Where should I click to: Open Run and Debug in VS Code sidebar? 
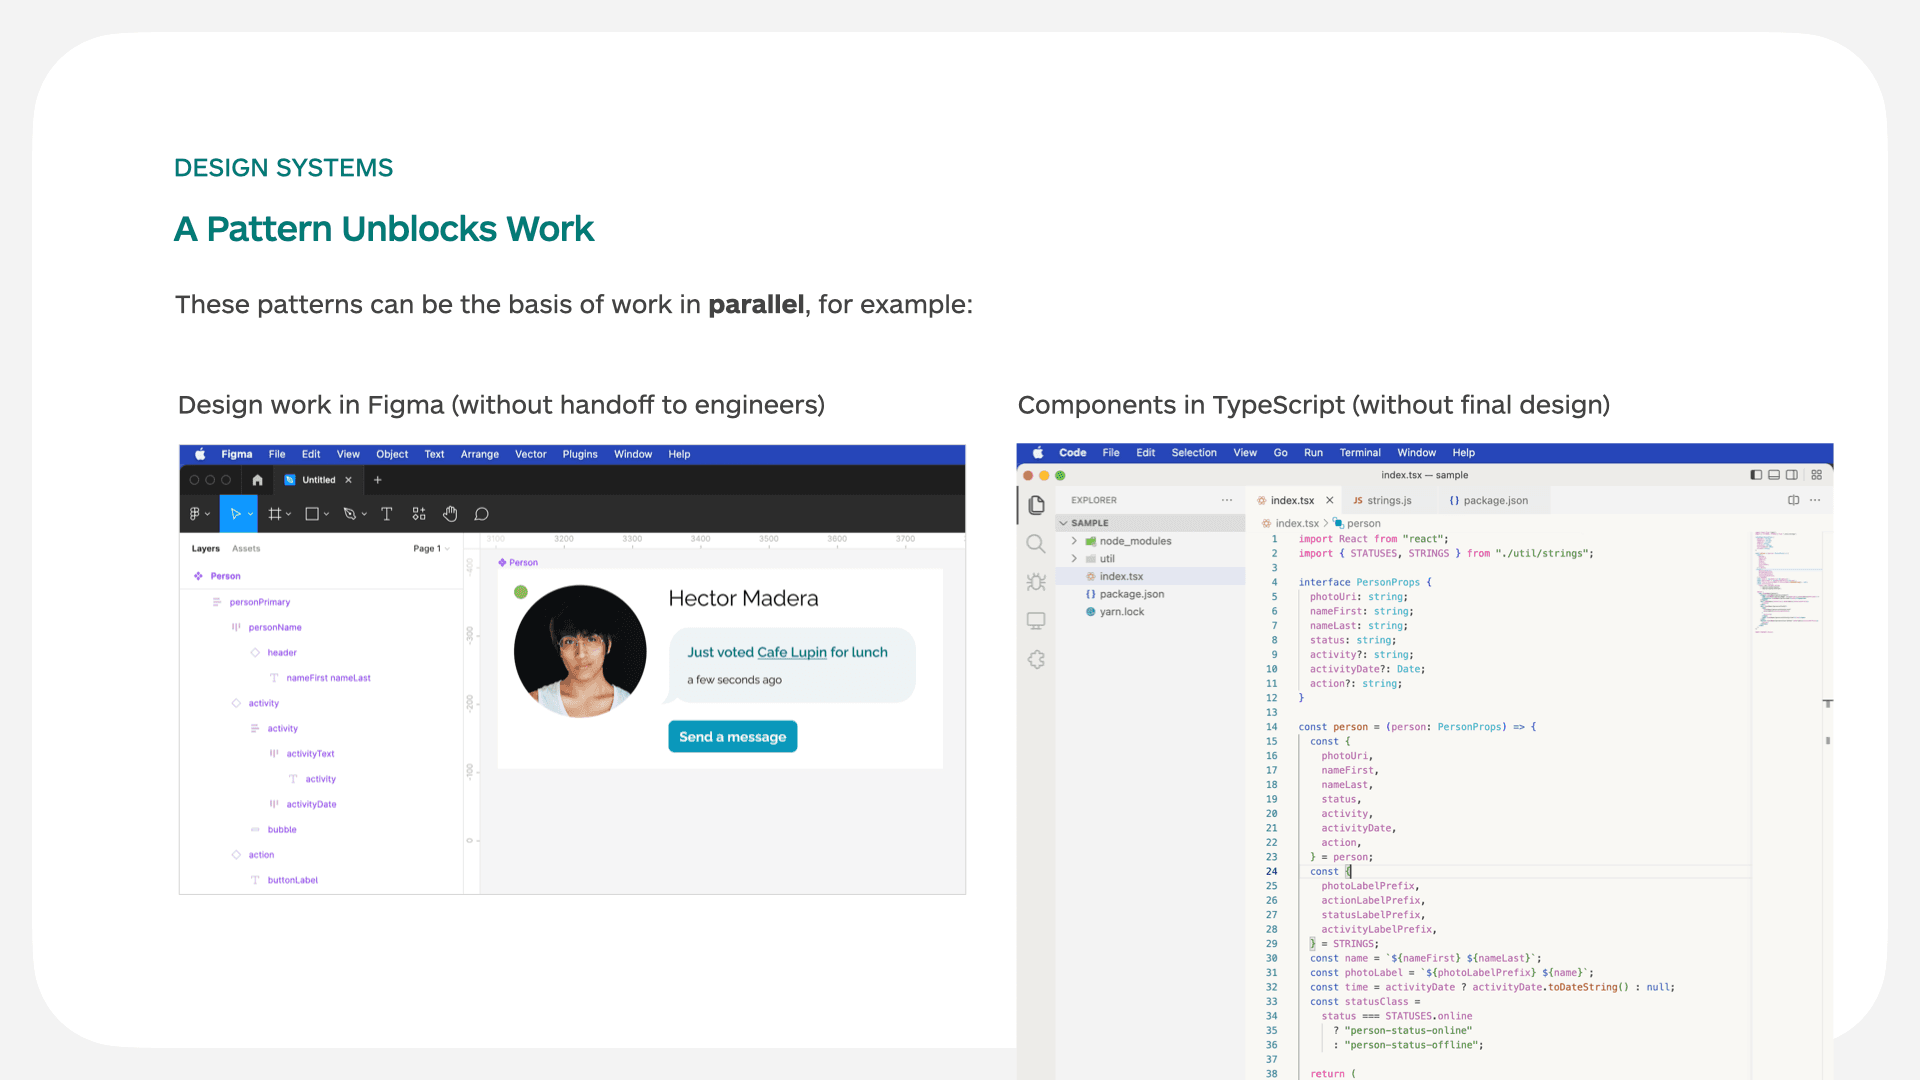coord(1036,581)
